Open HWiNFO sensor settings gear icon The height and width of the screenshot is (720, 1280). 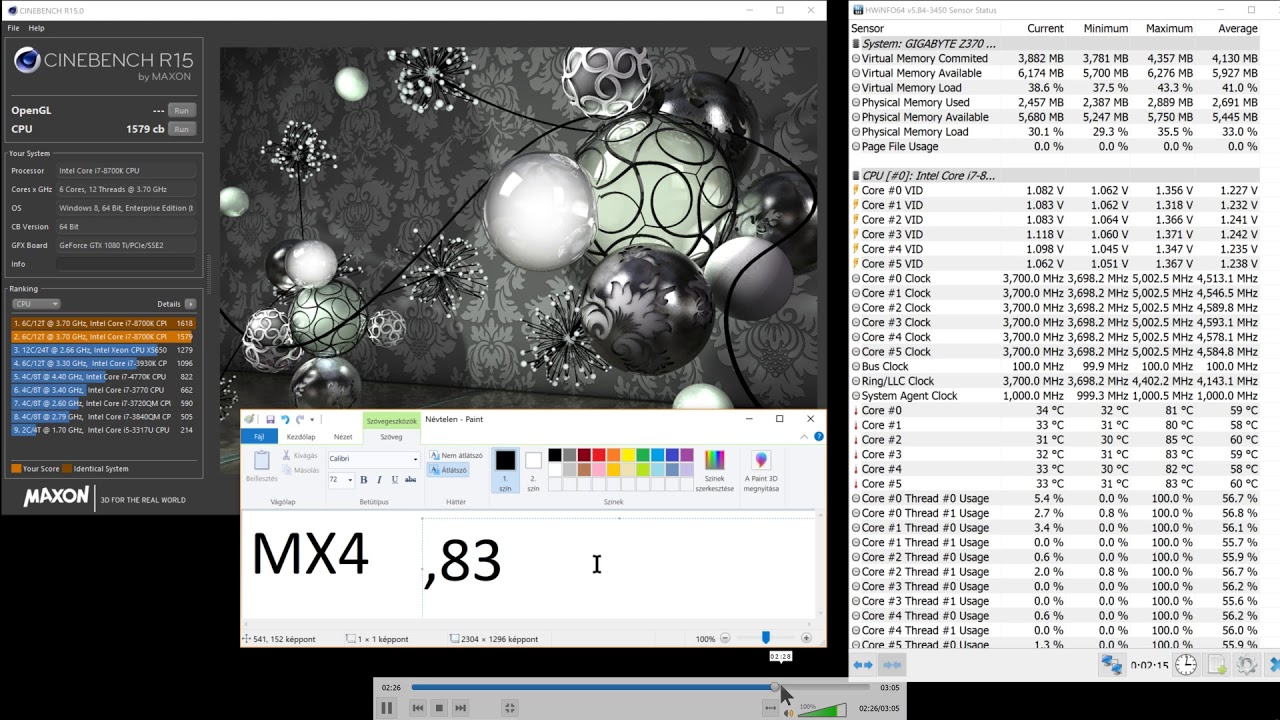[1247, 665]
